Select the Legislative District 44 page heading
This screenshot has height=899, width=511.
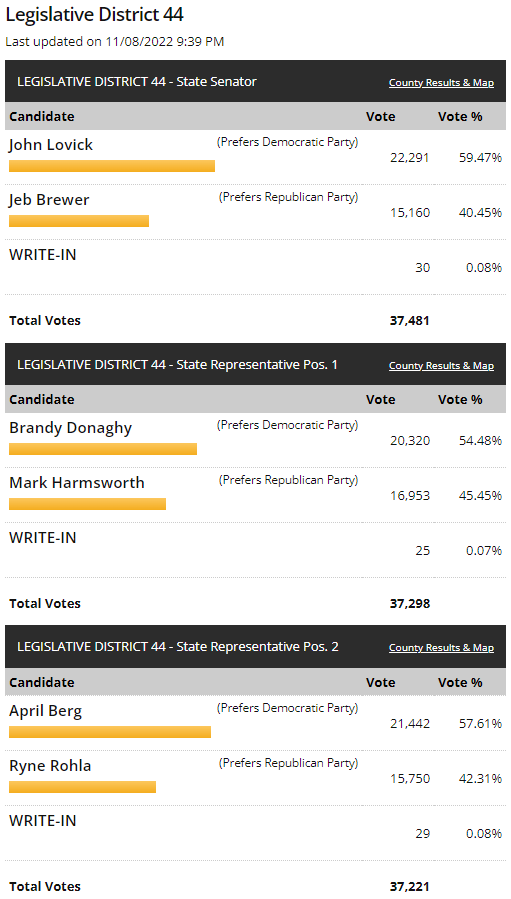coord(95,15)
